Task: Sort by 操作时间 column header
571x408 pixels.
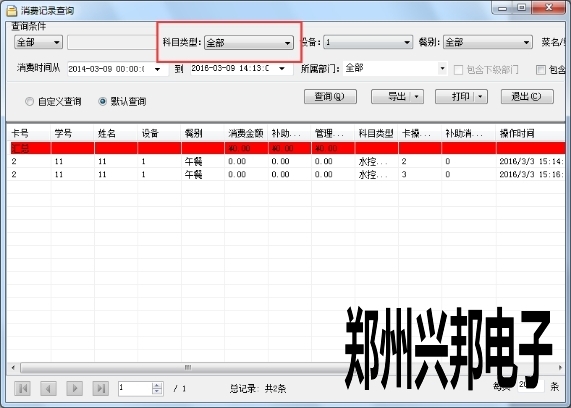Action: [530, 133]
